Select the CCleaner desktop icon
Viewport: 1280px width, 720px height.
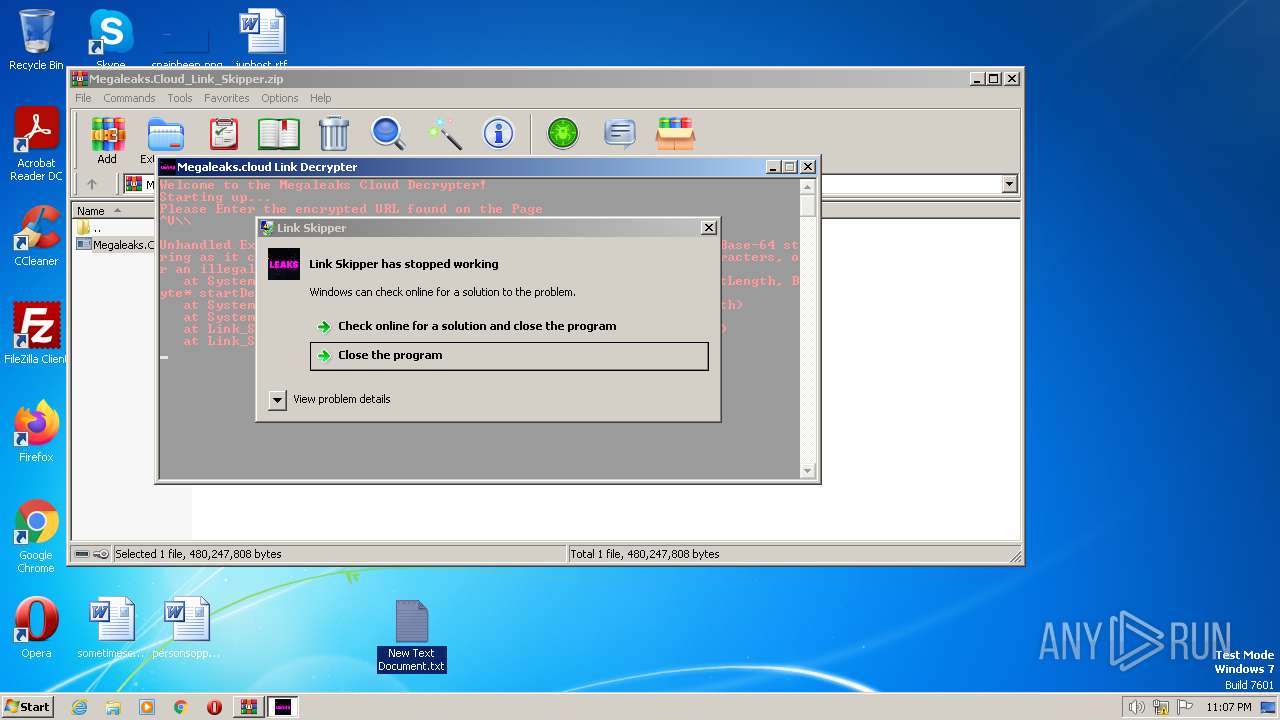point(36,236)
